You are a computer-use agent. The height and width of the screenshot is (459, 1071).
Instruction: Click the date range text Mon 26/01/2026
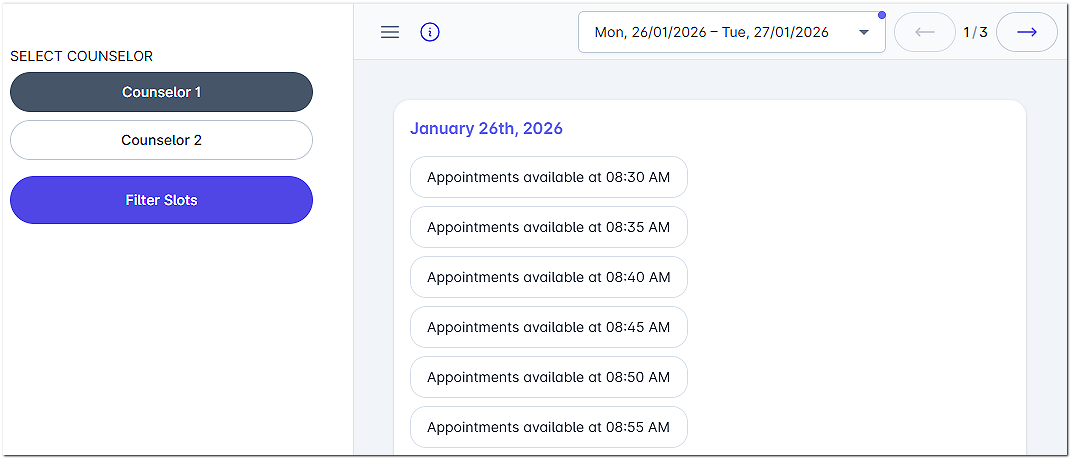click(655, 32)
